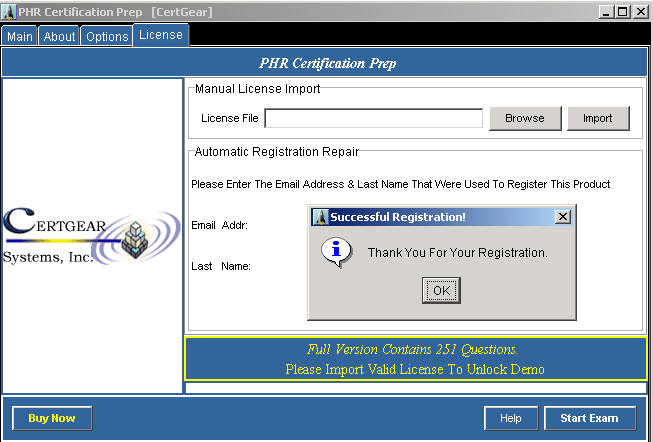This screenshot has height=442, width=653.
Task: Open the About tab
Action: coord(59,36)
